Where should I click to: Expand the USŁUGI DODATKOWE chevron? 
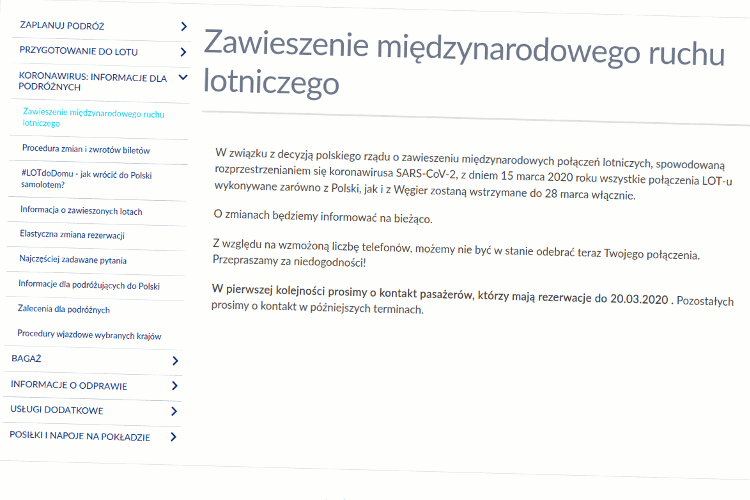tap(174, 411)
